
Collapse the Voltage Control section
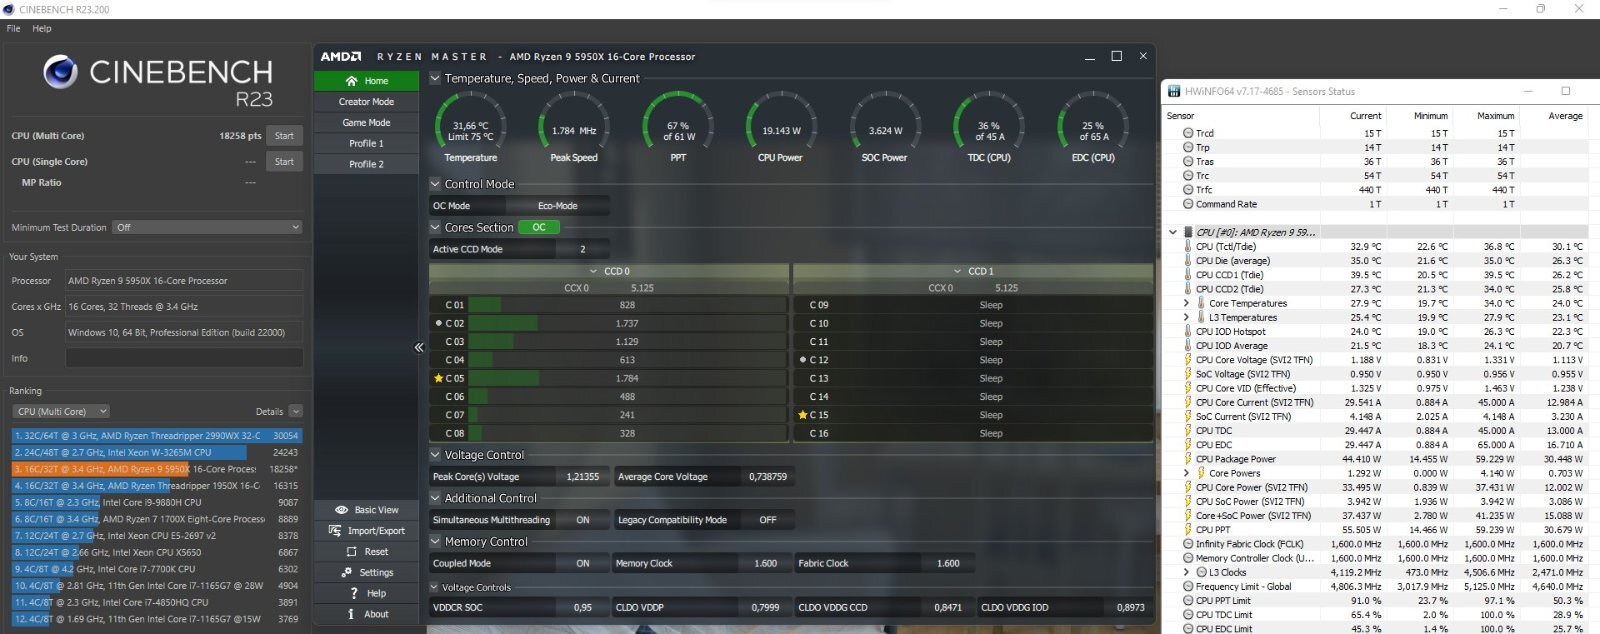pos(435,455)
